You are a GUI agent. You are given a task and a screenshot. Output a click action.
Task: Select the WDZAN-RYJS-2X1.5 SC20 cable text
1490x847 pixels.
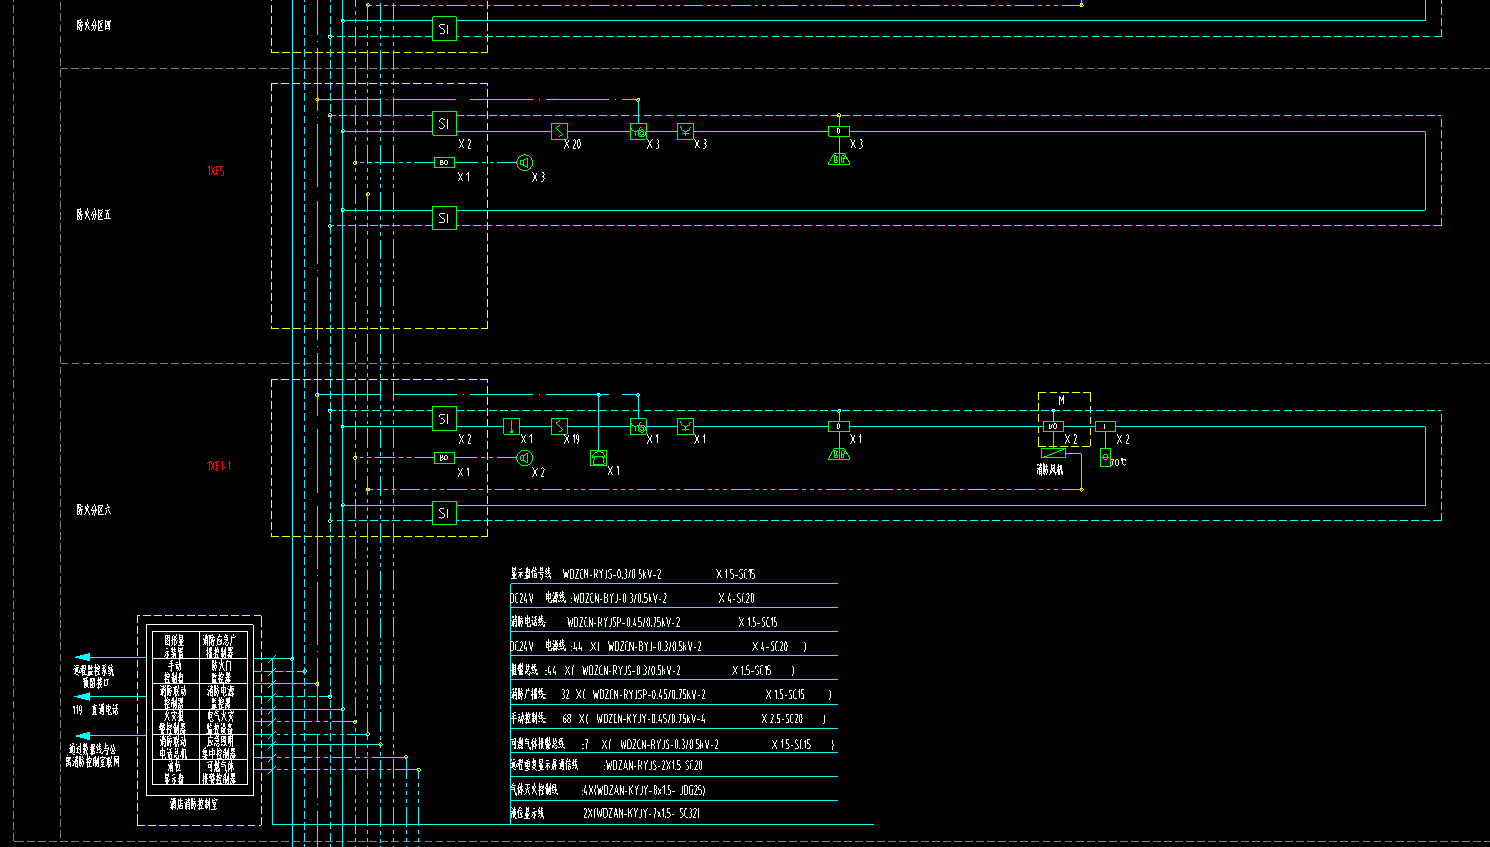tap(654, 766)
